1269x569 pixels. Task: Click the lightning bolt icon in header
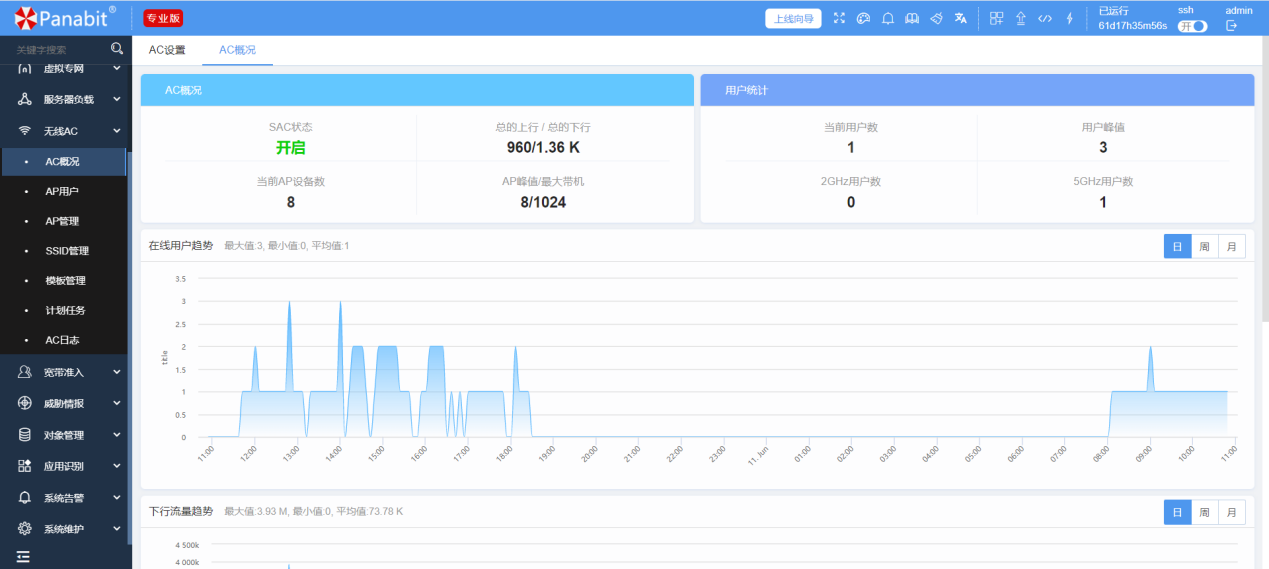[1069, 18]
